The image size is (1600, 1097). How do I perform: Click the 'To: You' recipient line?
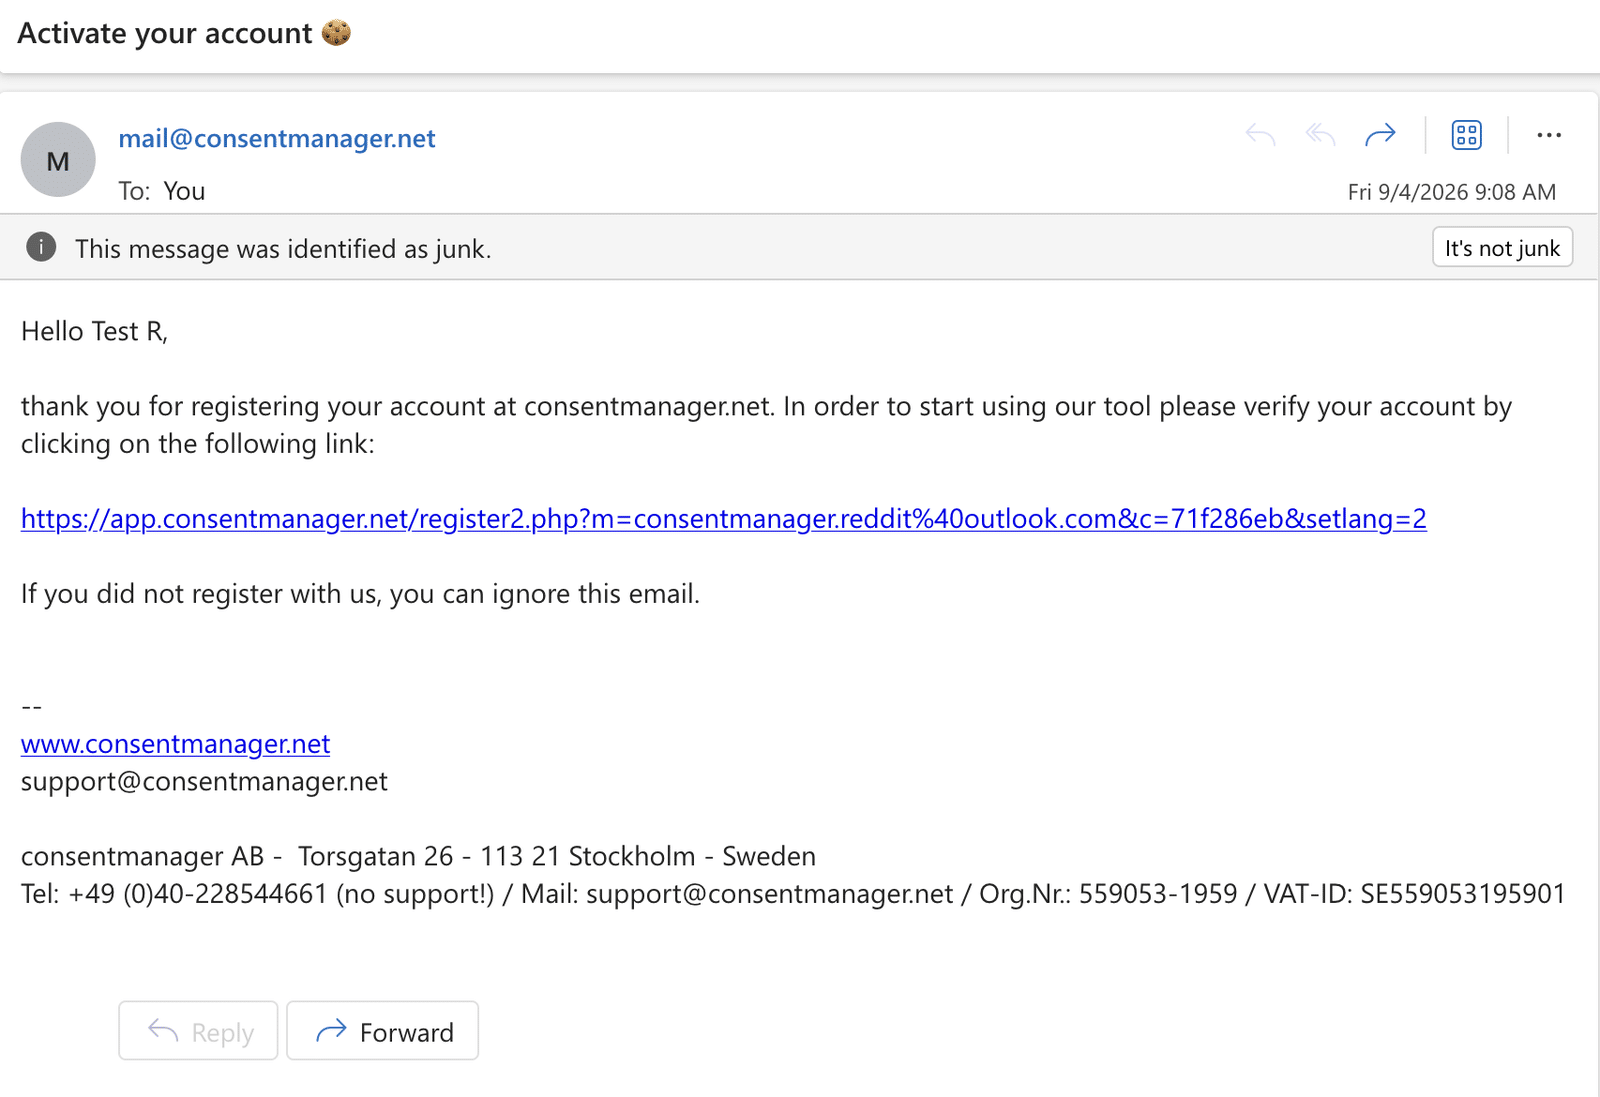162,191
